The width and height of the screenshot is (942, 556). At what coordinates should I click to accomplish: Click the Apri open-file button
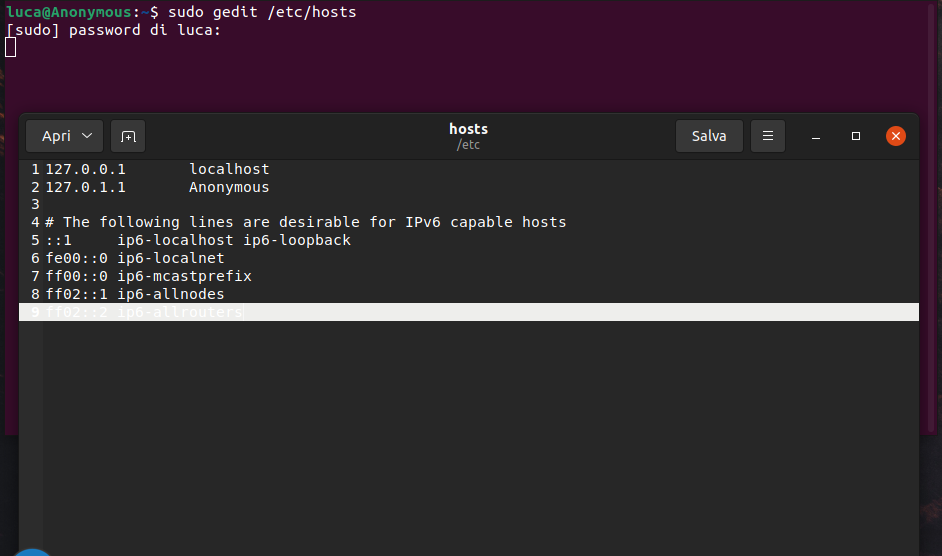56,136
